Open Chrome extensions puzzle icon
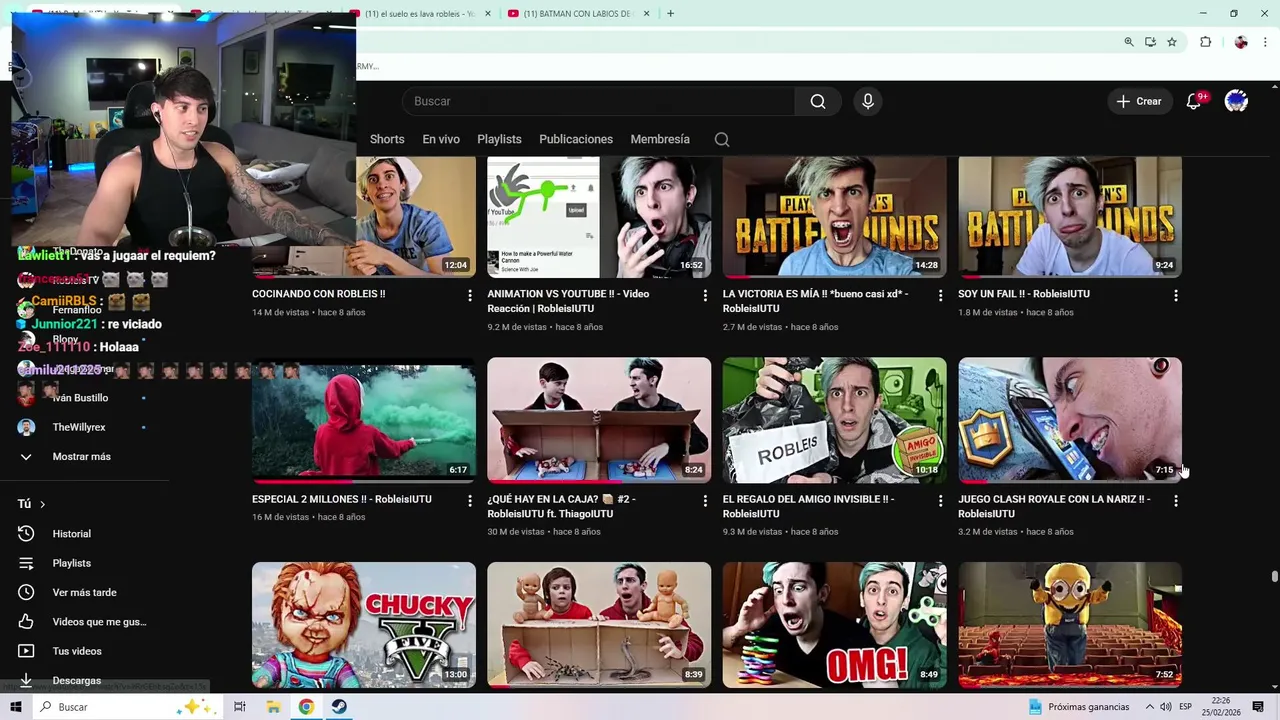 pyautogui.click(x=1205, y=42)
